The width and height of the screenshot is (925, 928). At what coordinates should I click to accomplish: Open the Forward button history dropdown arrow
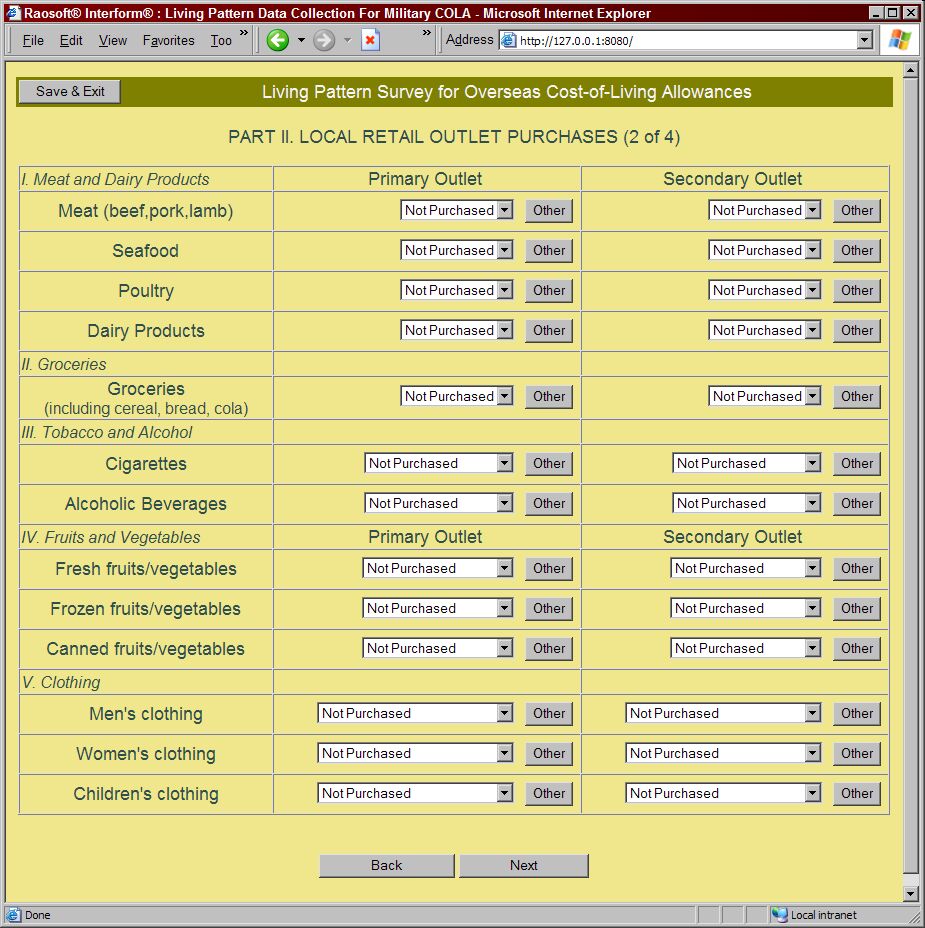347,40
